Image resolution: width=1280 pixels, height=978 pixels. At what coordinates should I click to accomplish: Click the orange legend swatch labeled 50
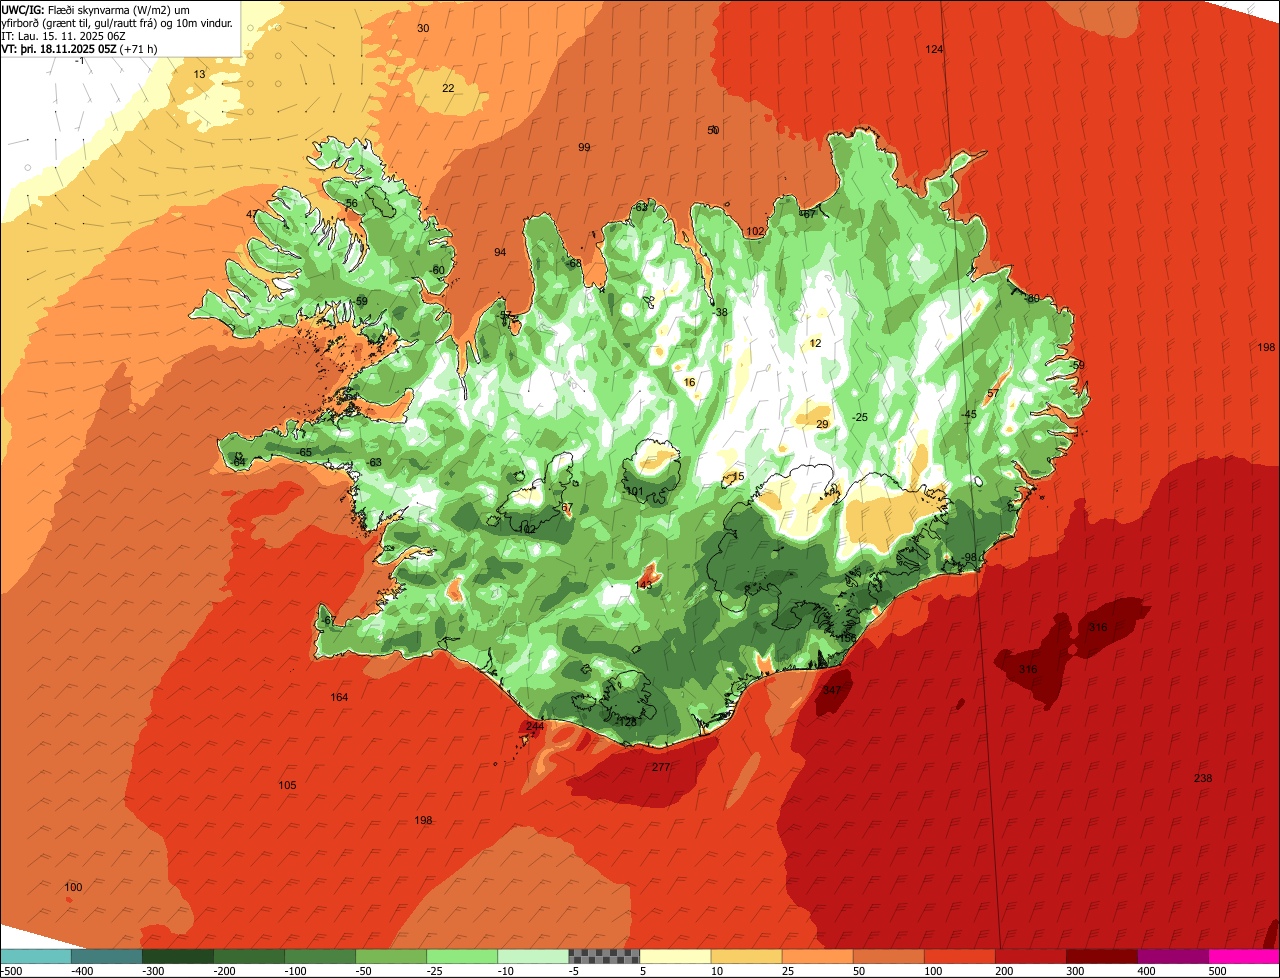(887, 956)
